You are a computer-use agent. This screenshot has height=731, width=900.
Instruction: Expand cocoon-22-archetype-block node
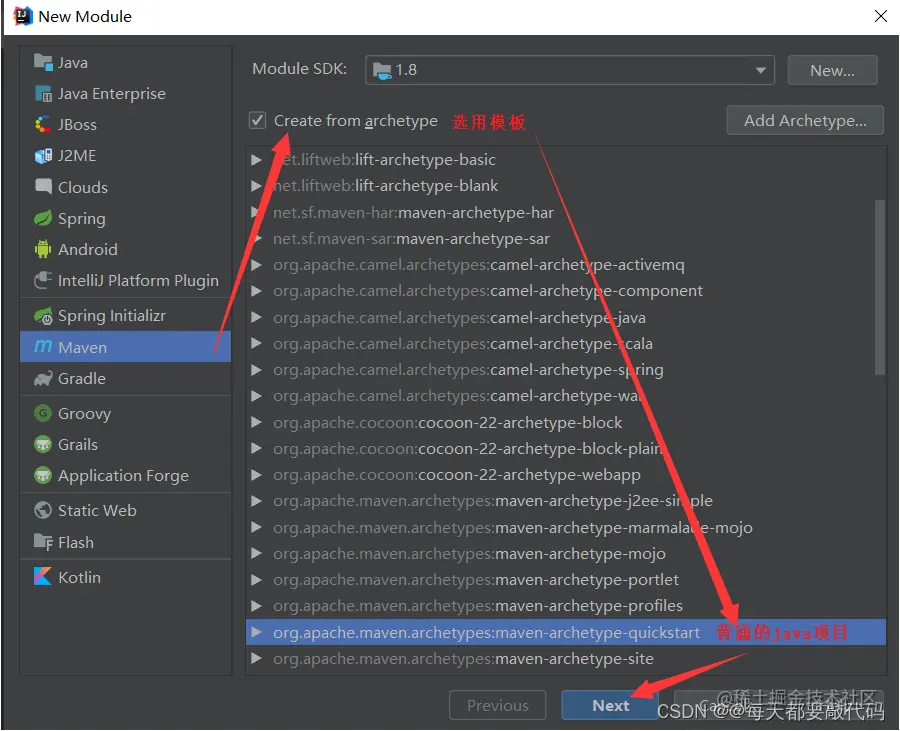click(257, 422)
